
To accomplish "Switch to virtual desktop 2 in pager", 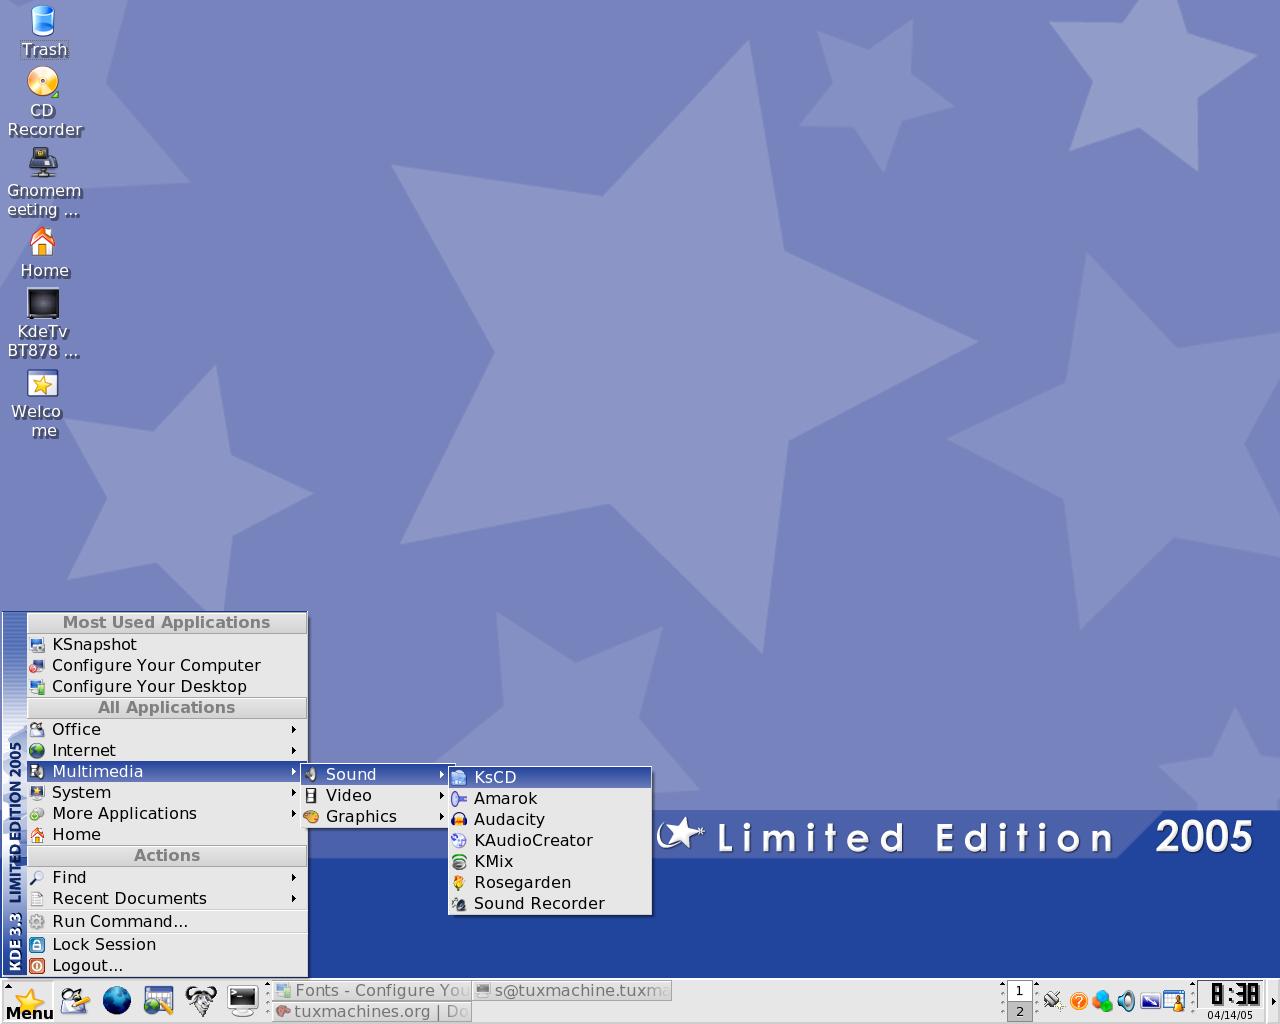I will coord(1019,1011).
